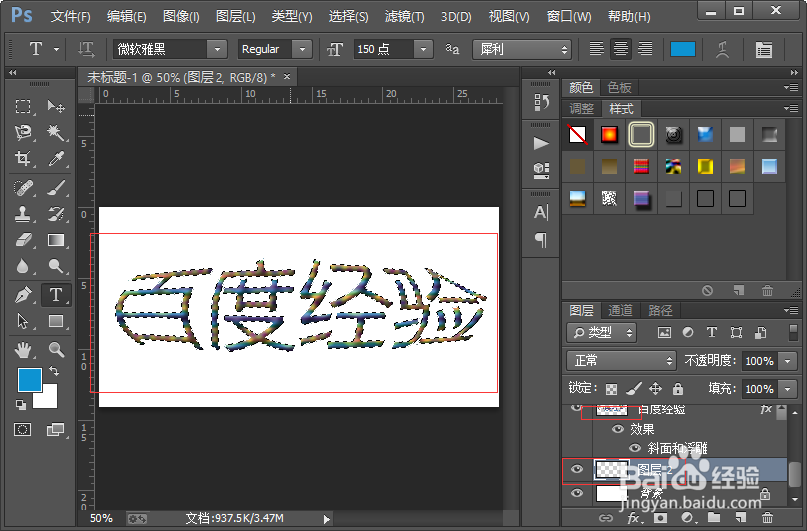Toggle text orientation icon
Image resolution: width=807 pixels, height=531 pixels.
point(86,49)
